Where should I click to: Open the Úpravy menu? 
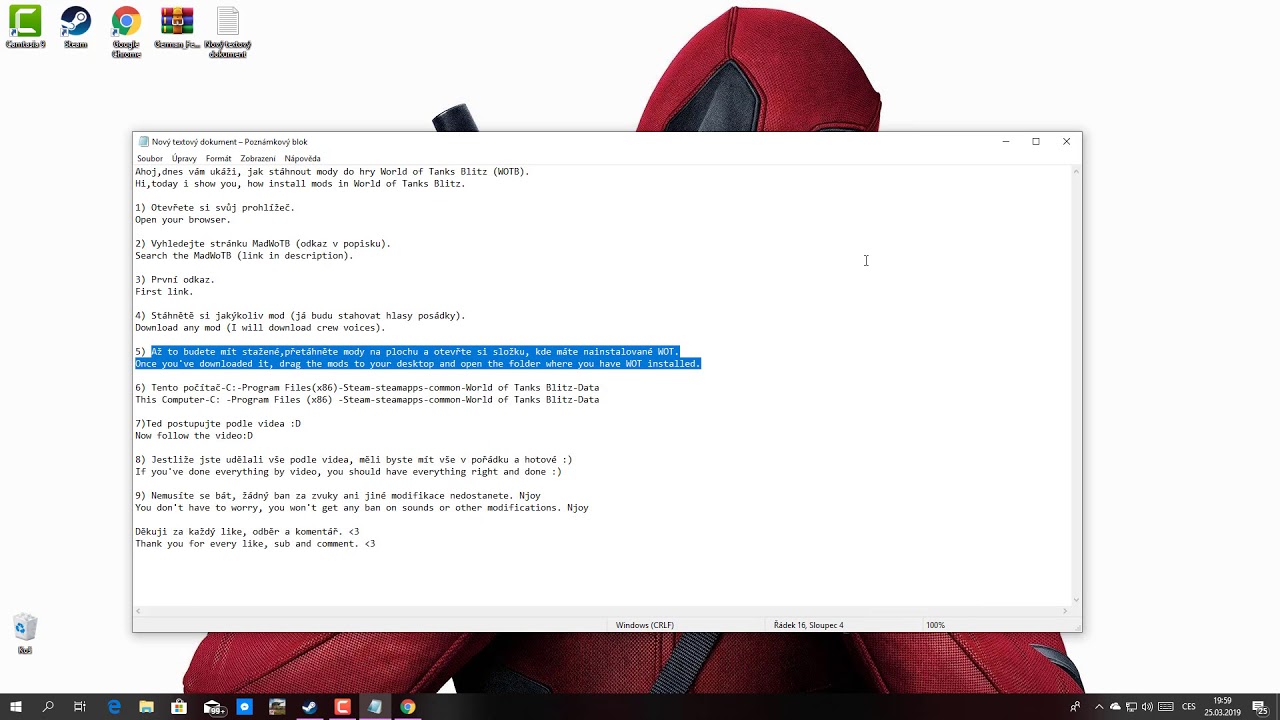184,158
